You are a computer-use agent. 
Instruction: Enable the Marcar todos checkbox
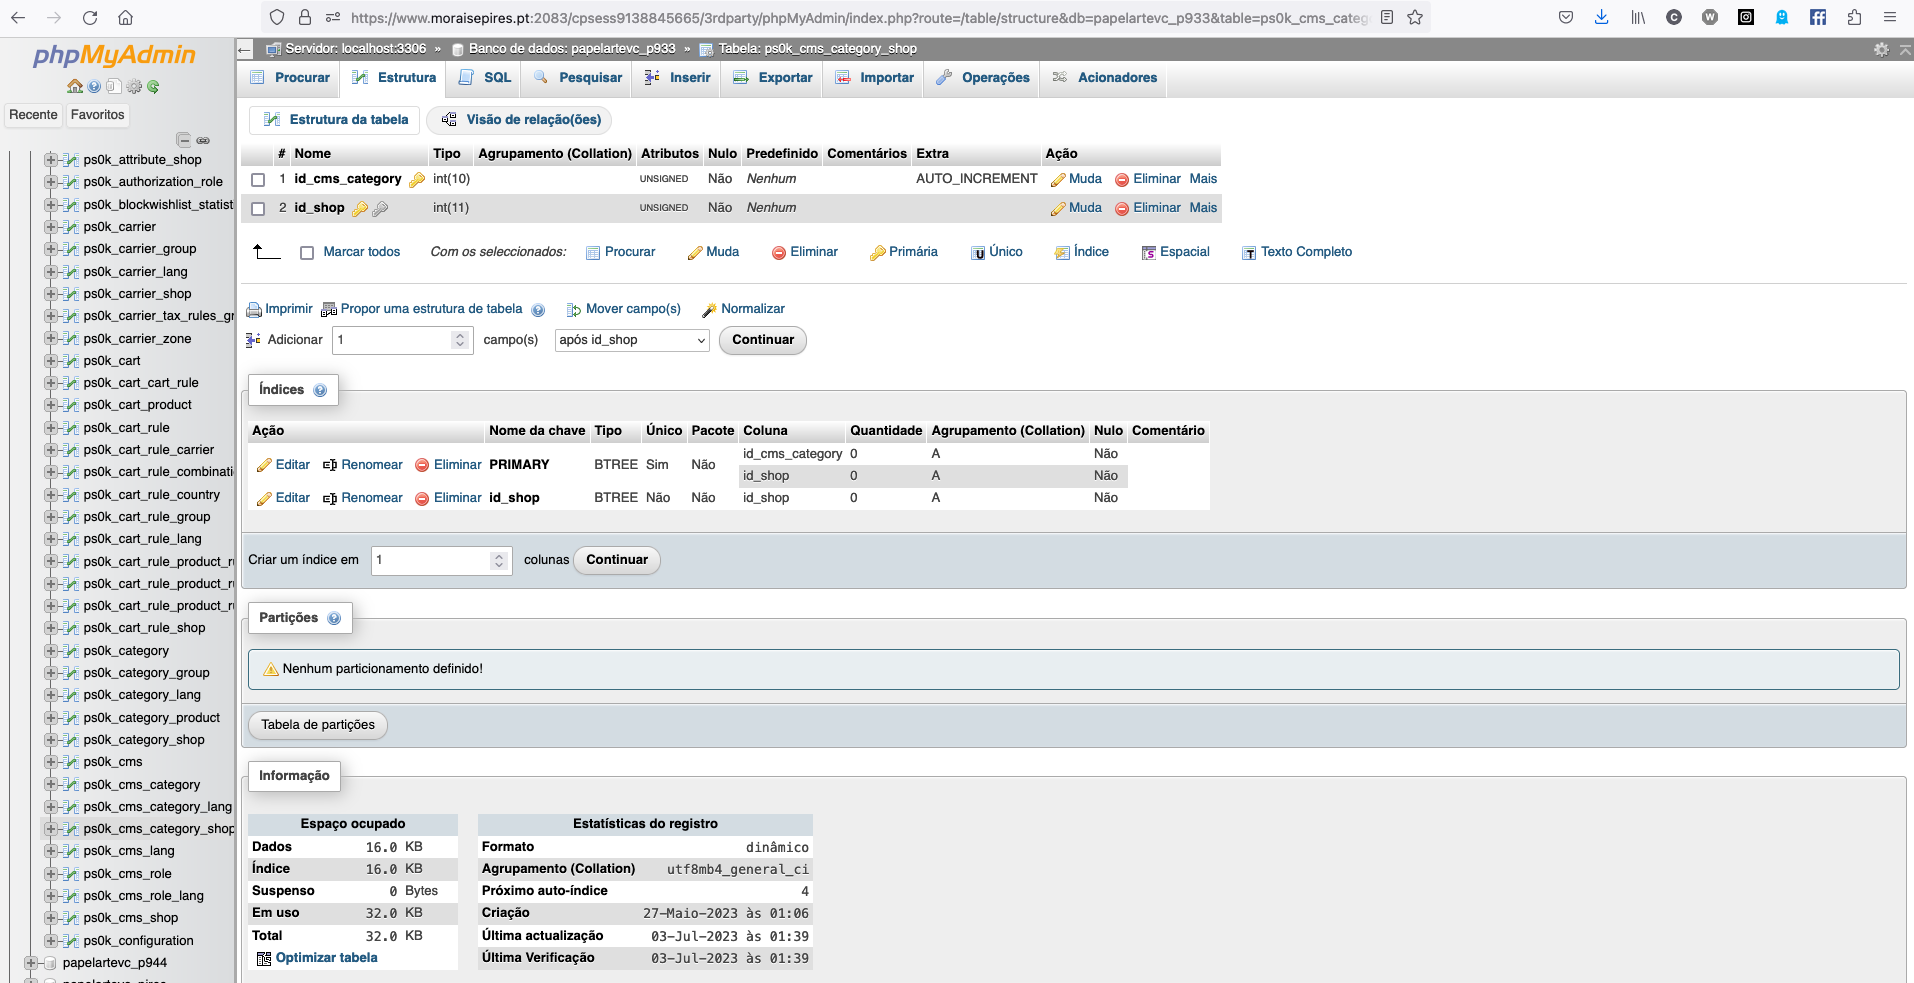tap(307, 253)
